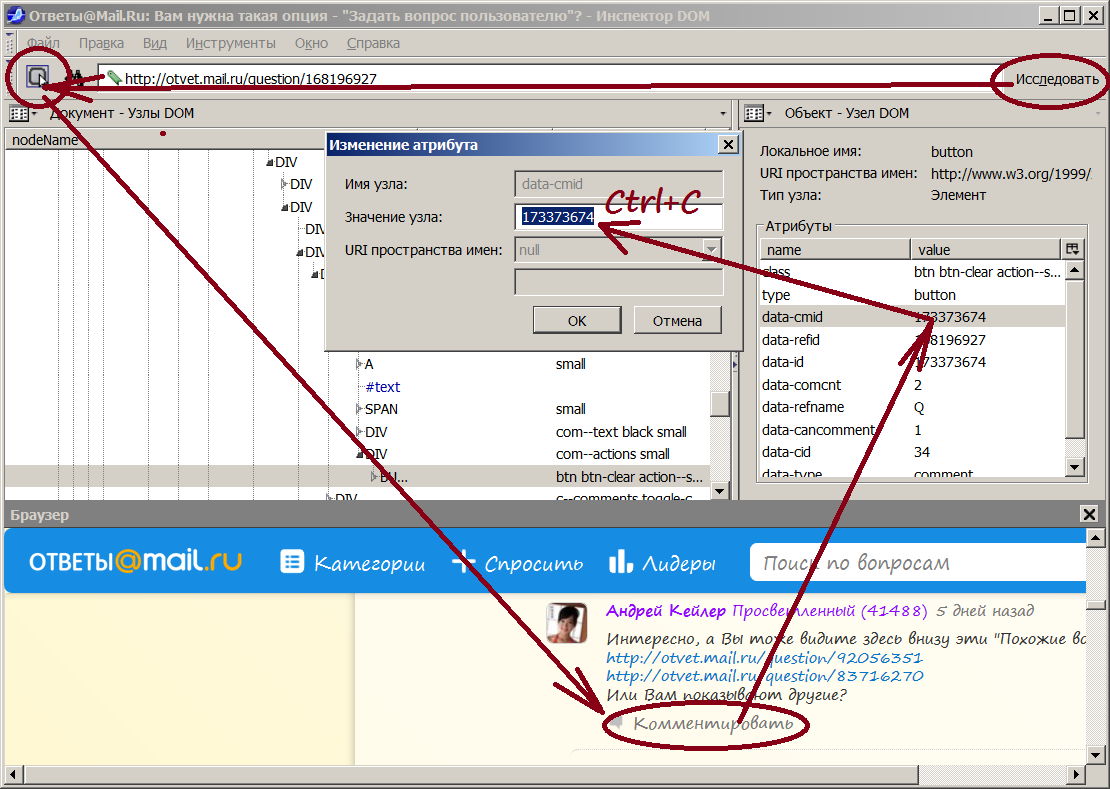Collapse the com--actions DIV node
Screen dimensions: 1110x789
coord(359,454)
